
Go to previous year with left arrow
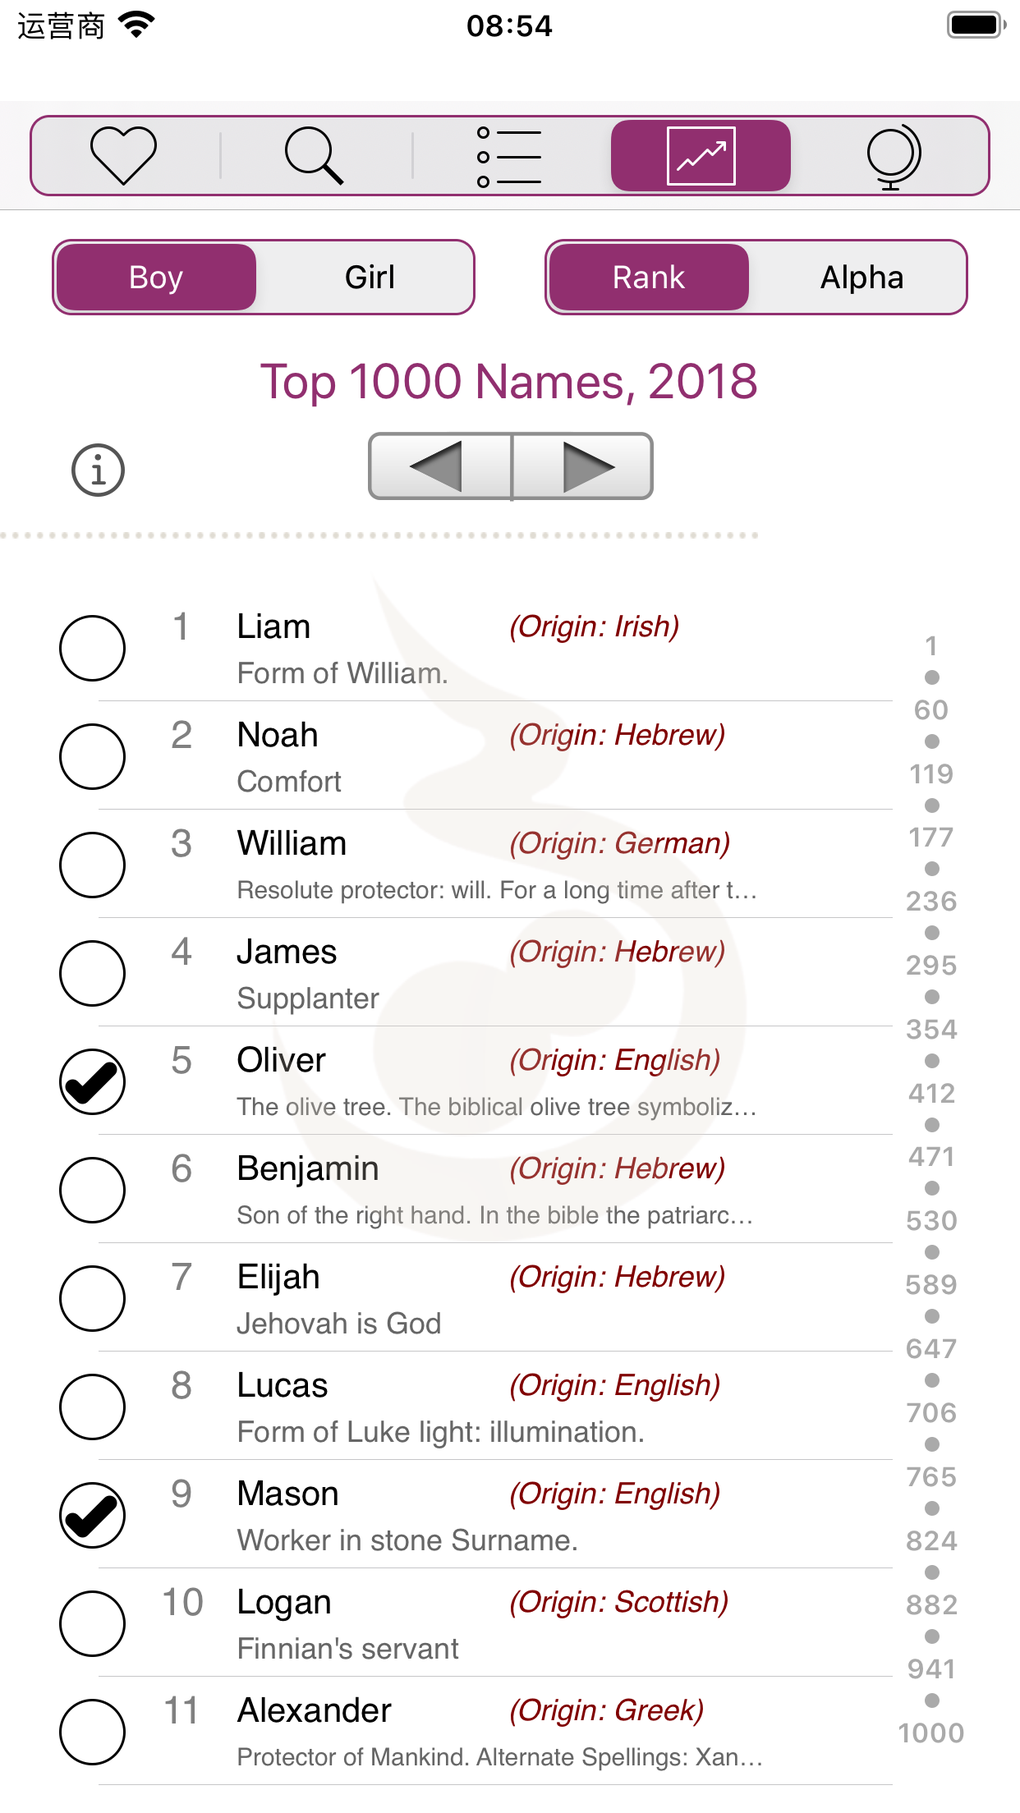pos(440,466)
